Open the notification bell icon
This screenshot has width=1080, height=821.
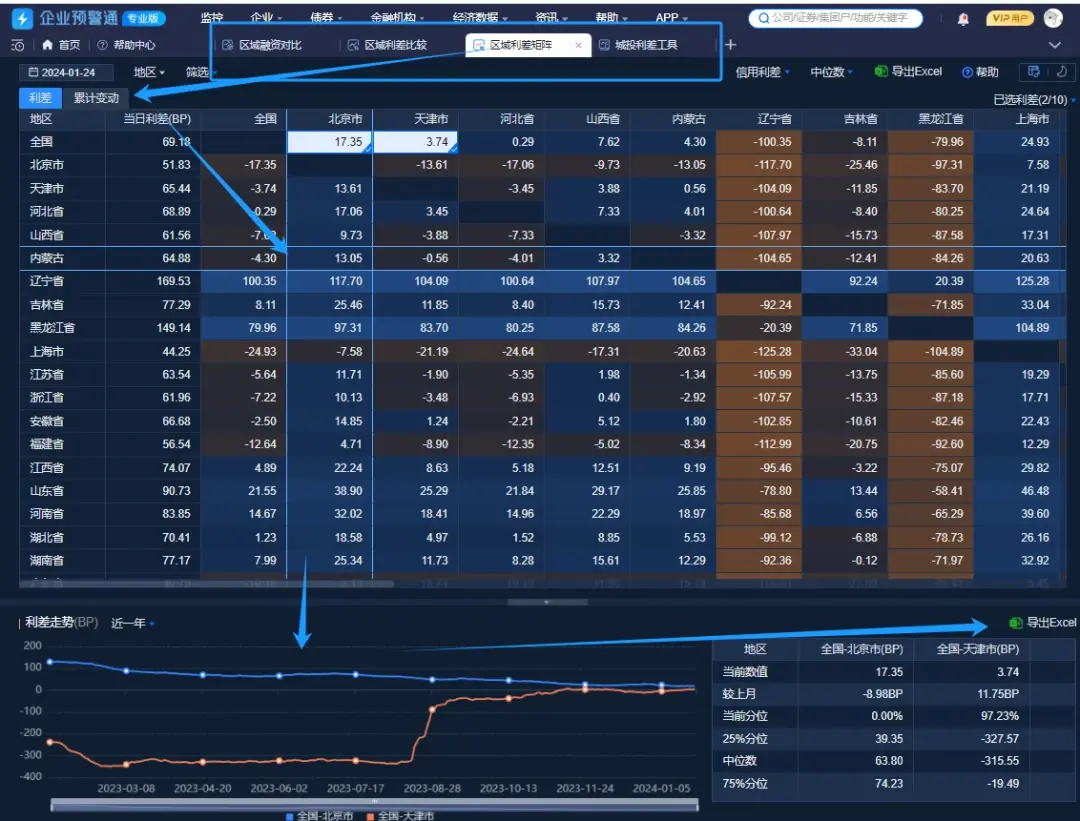tap(963, 19)
